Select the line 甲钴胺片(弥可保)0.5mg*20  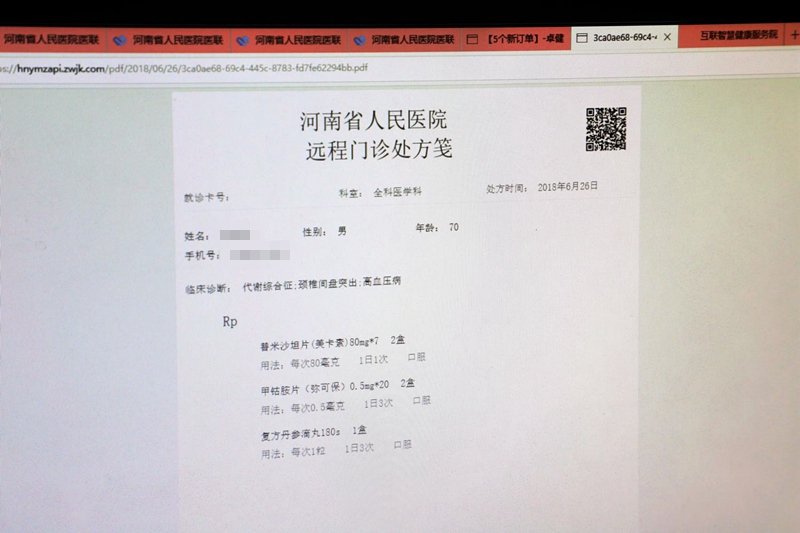[x=325, y=388]
